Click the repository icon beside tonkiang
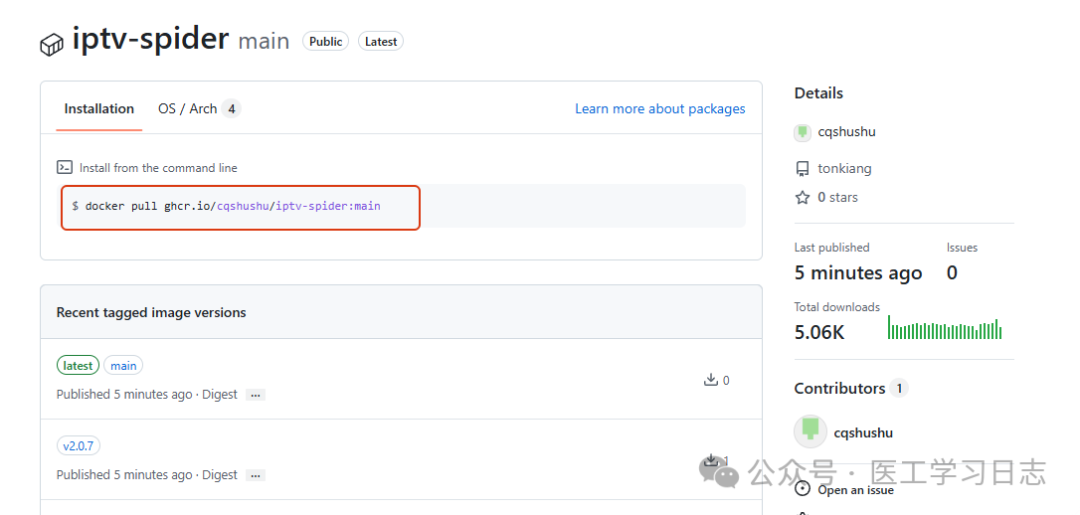The height and width of the screenshot is (515, 1080). [x=802, y=169]
